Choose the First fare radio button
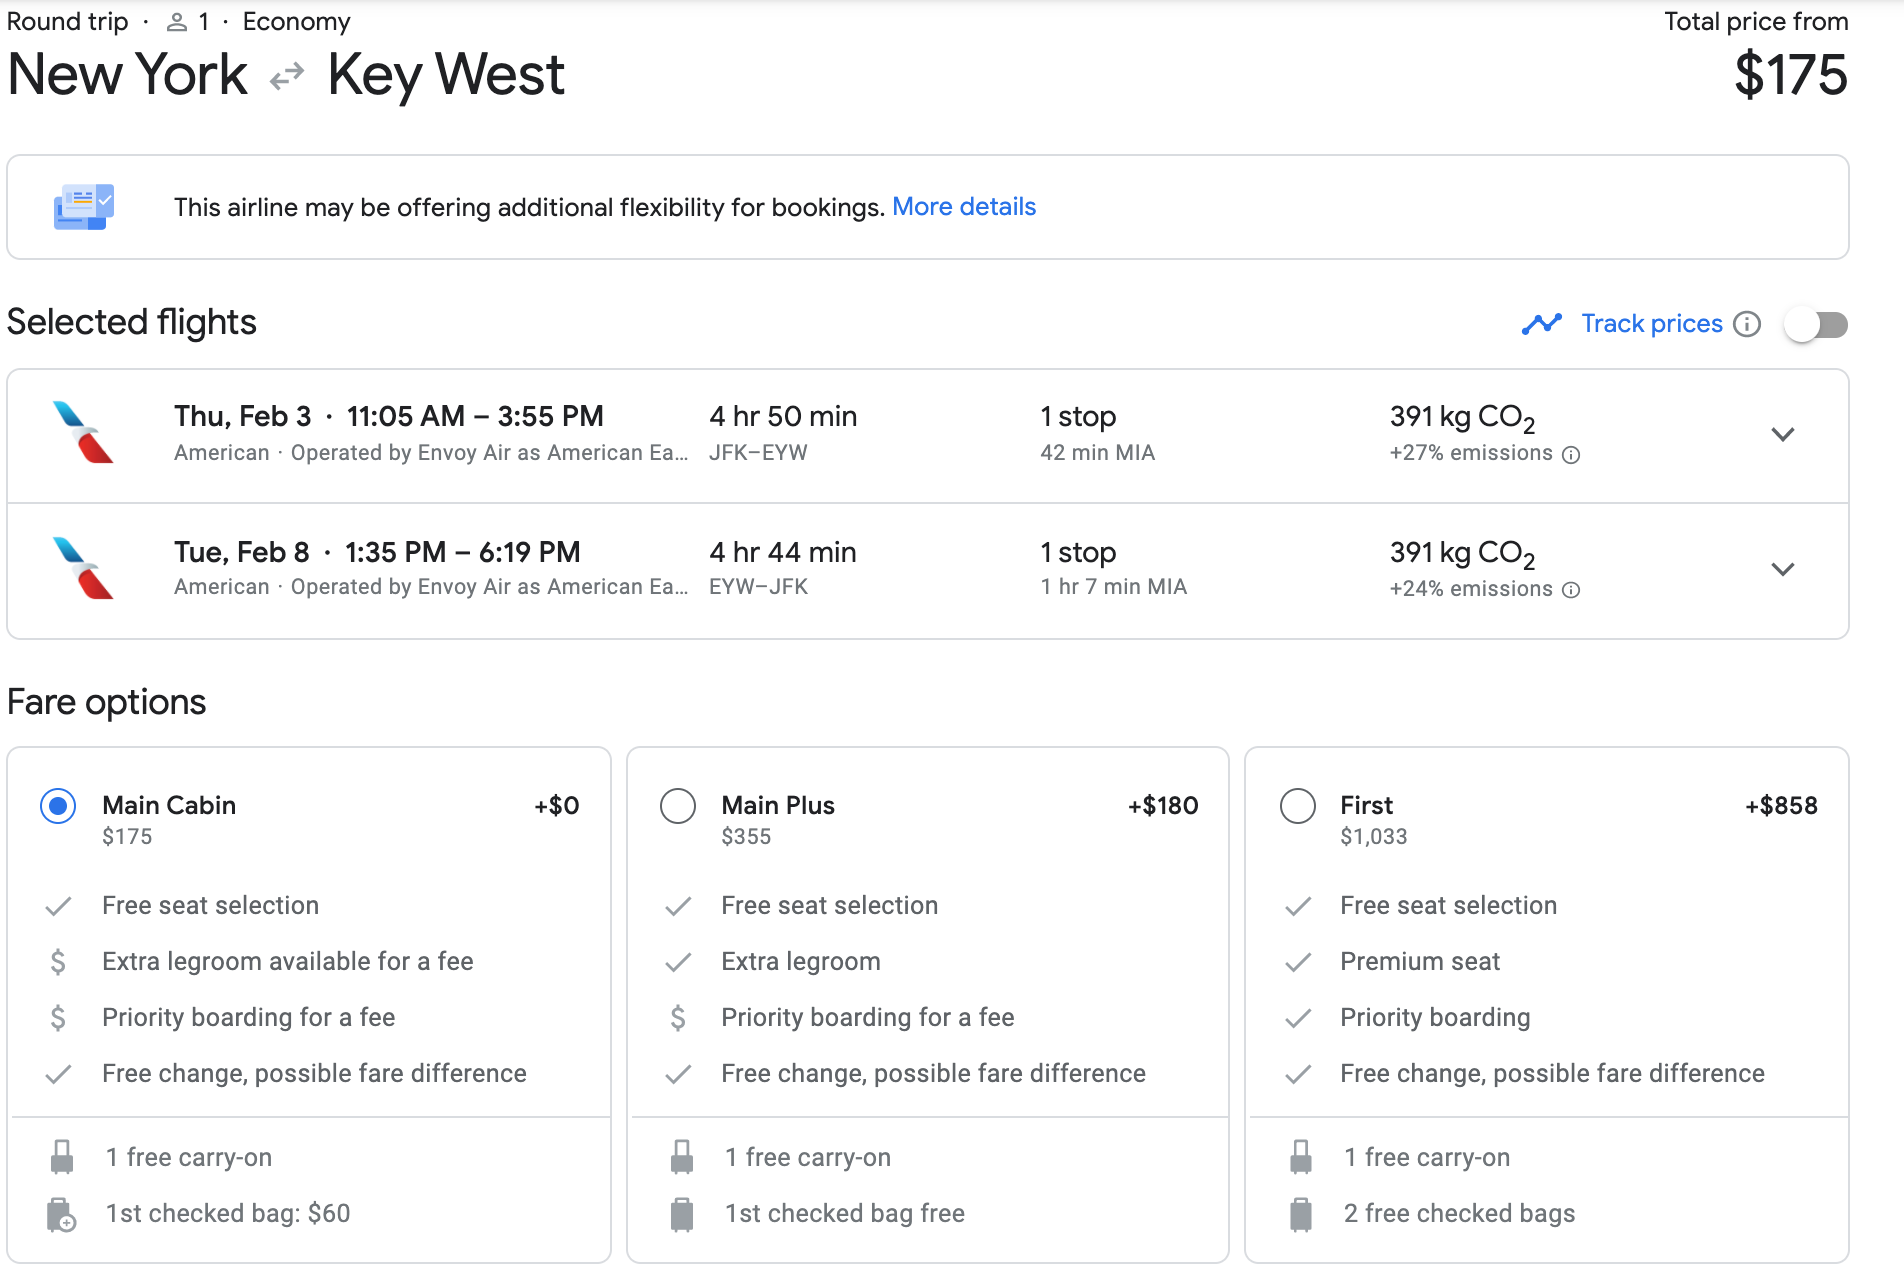Image resolution: width=1904 pixels, height=1276 pixels. click(x=1298, y=806)
